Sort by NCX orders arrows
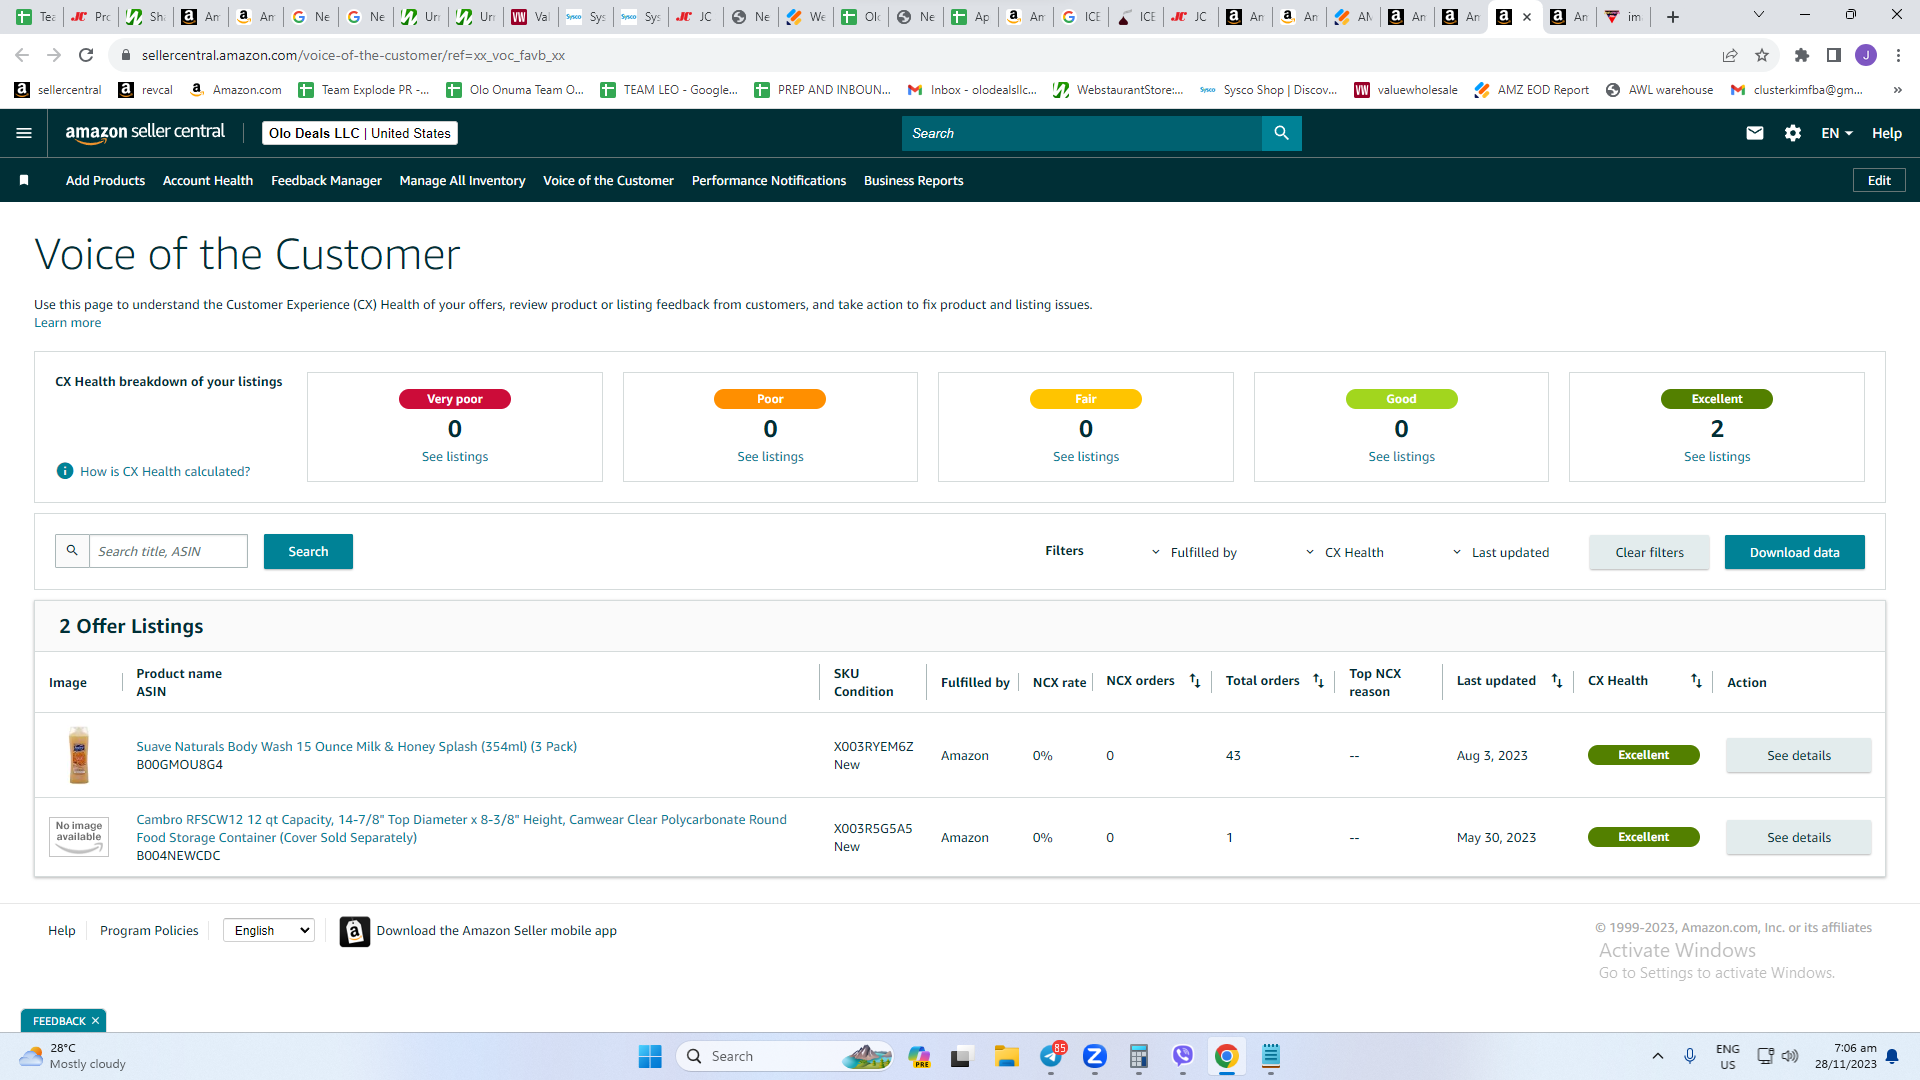1920x1080 pixels. (1195, 681)
